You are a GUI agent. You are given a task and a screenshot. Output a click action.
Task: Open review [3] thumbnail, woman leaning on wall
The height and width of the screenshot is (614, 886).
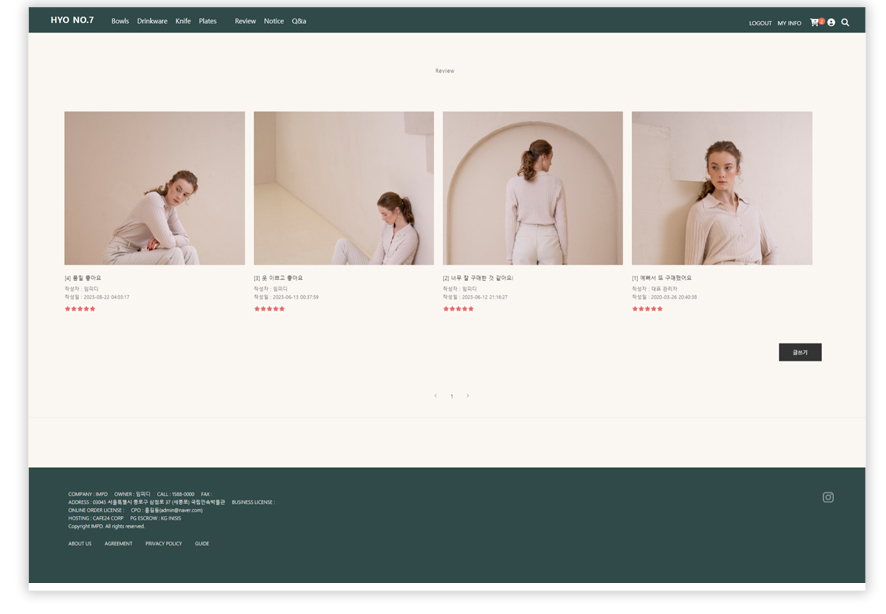coord(344,188)
